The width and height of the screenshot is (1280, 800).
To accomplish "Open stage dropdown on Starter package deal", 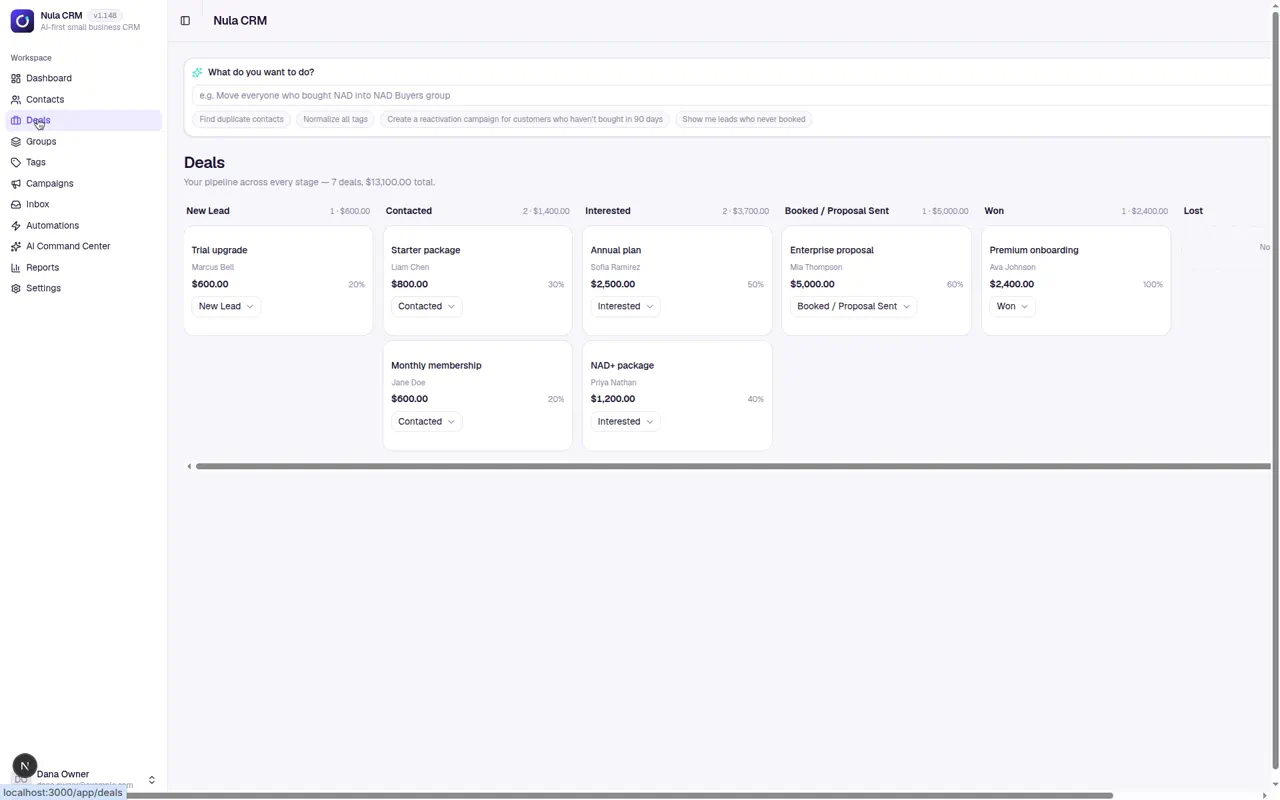I will pyautogui.click(x=426, y=306).
